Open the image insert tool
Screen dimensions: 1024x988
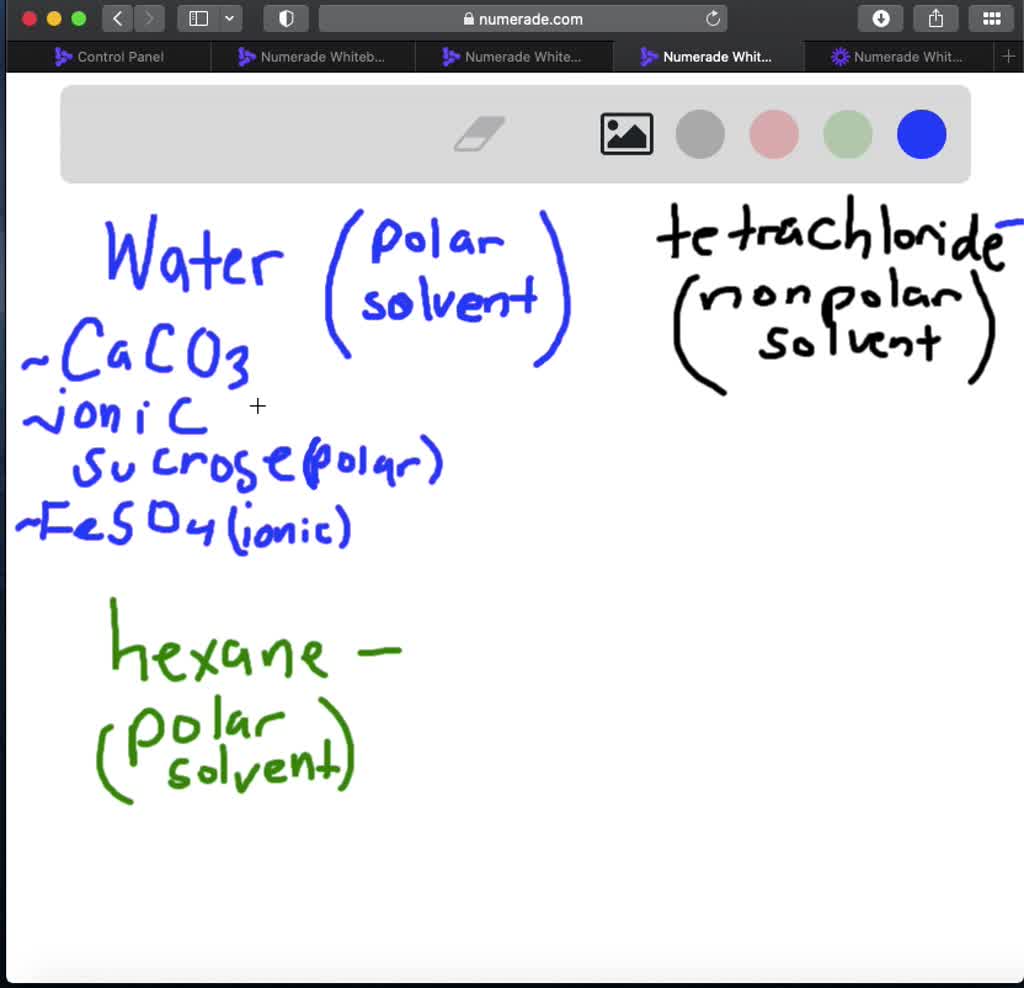[626, 133]
